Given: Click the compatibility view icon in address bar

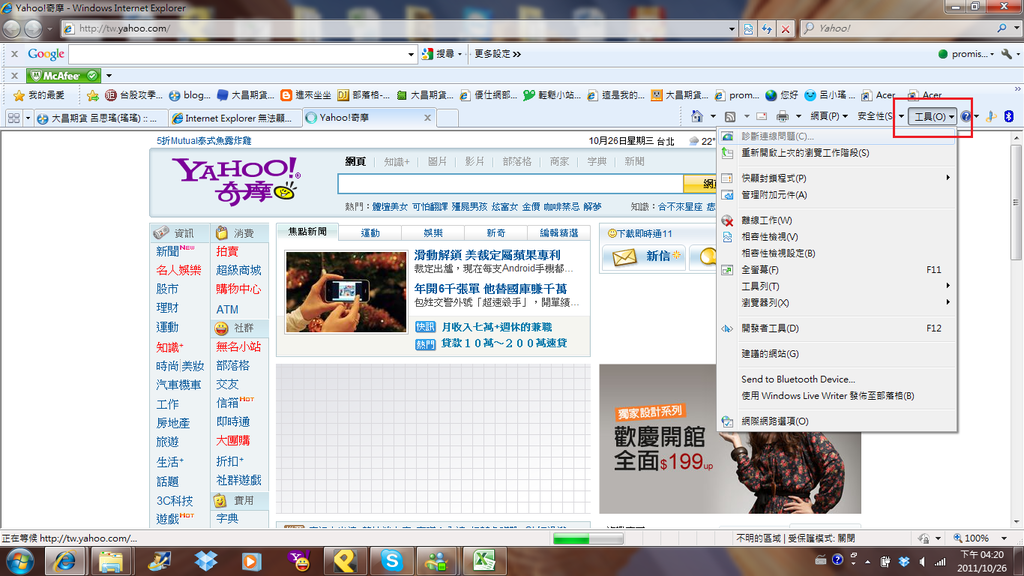Looking at the screenshot, I should tap(748, 29).
